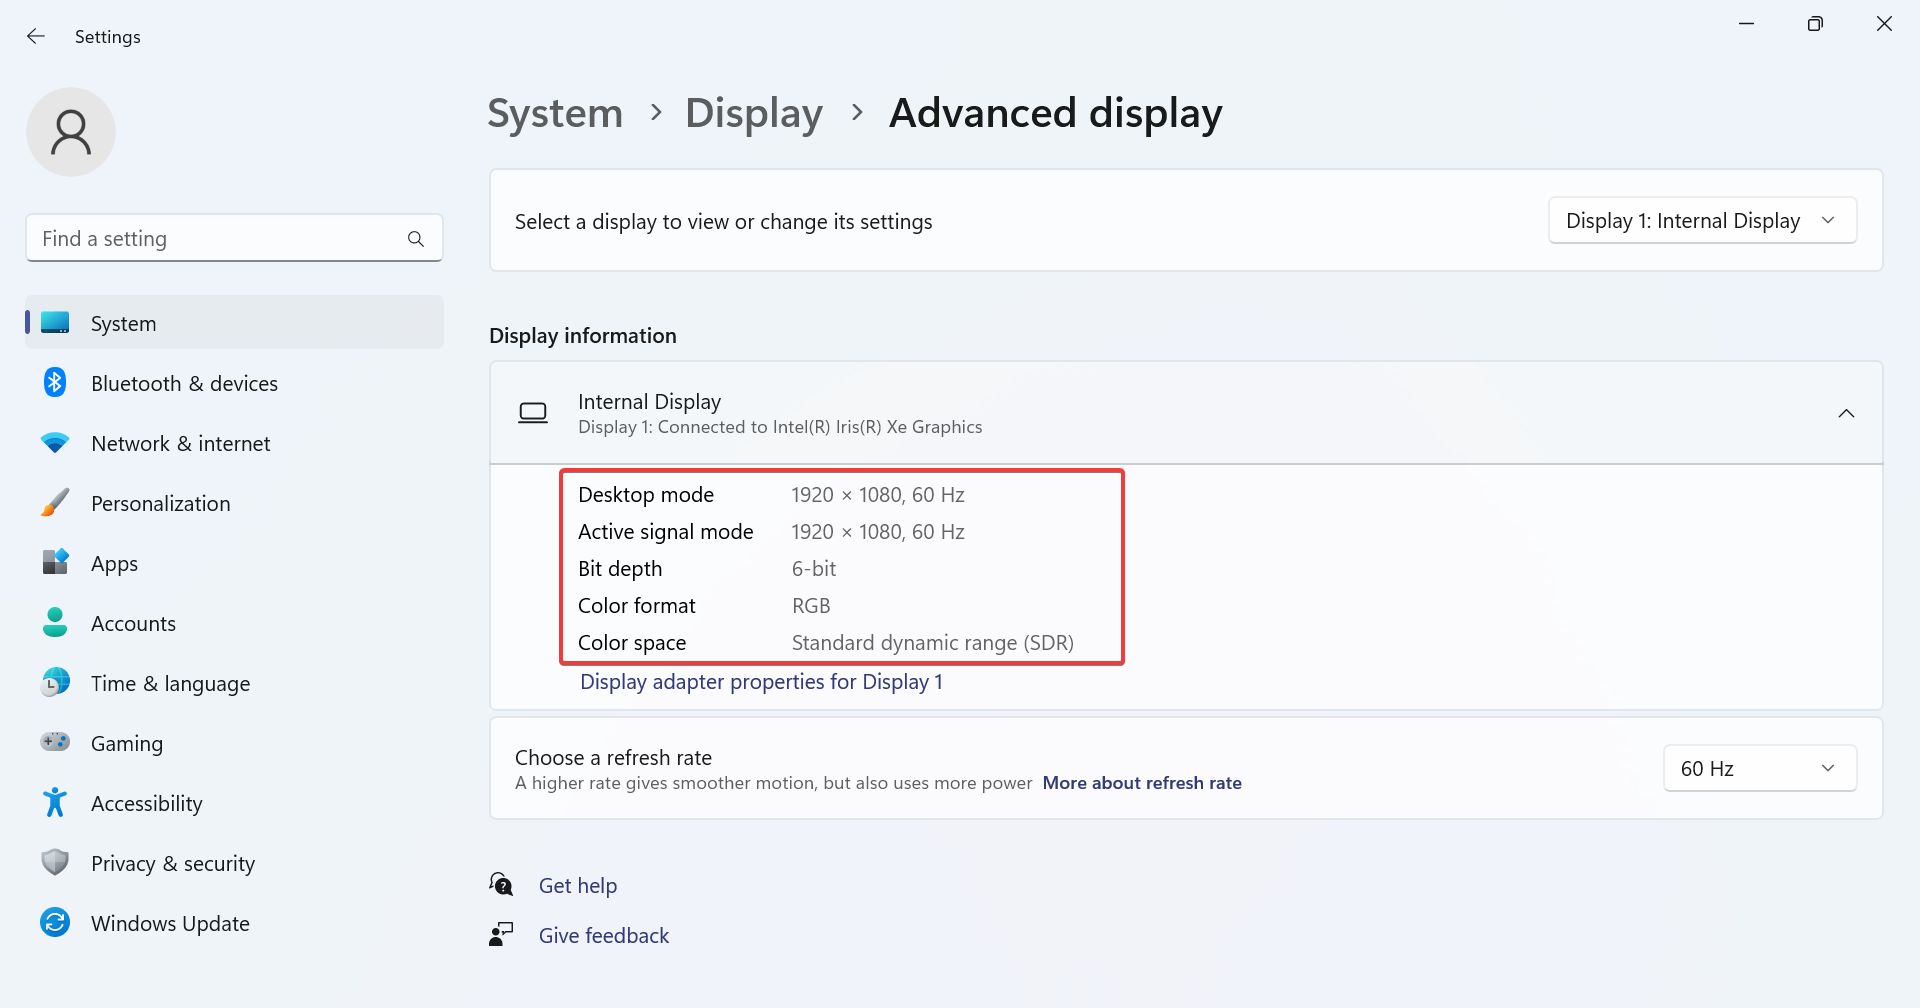Click Standard dynamic range (SDR) value
The width and height of the screenshot is (1920, 1008).
point(933,643)
